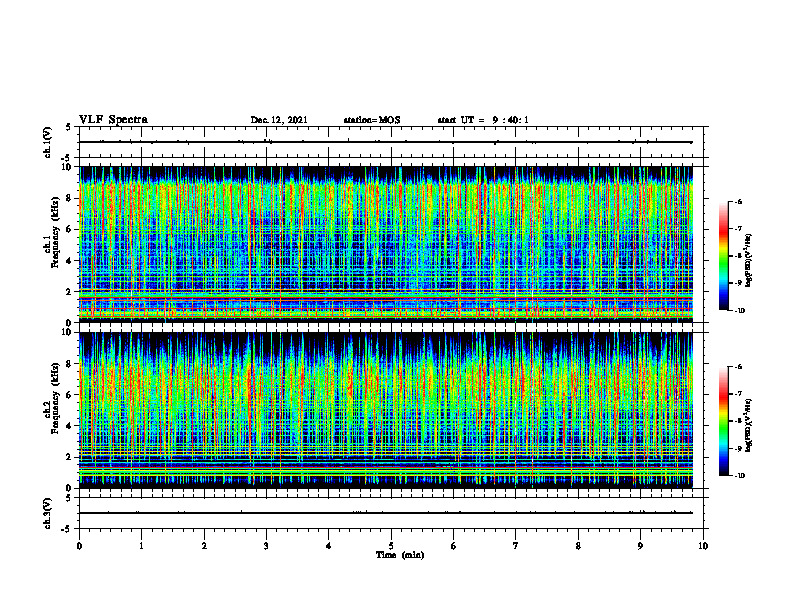The height and width of the screenshot is (612, 792).
Task: Click the "start UT = 9:40:1" header text
Action: (x=483, y=120)
